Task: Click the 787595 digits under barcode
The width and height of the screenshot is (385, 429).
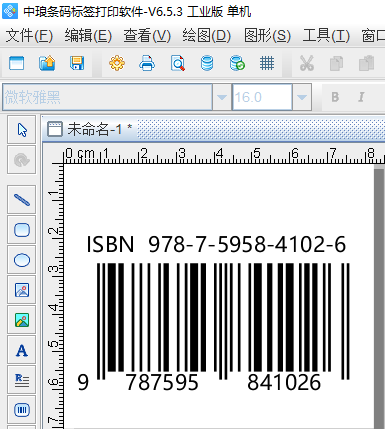Action: [162, 382]
